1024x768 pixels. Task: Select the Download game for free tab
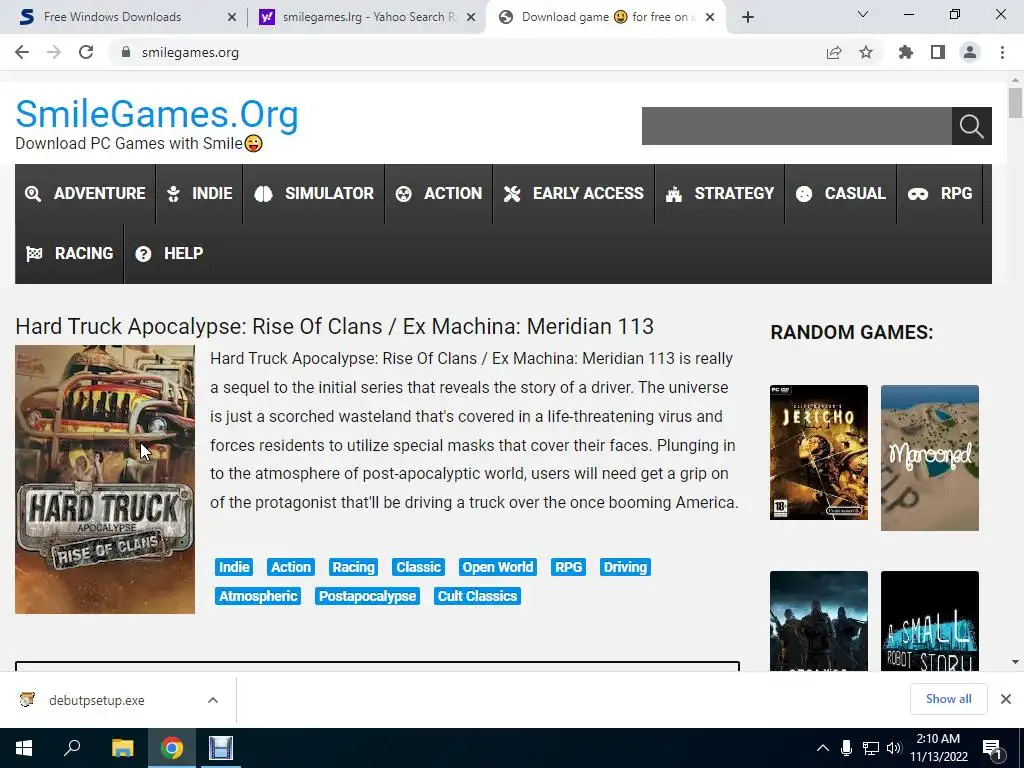(604, 17)
